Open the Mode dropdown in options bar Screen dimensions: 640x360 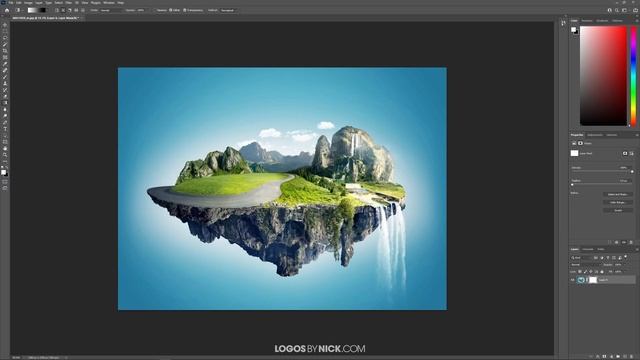click(x=111, y=10)
